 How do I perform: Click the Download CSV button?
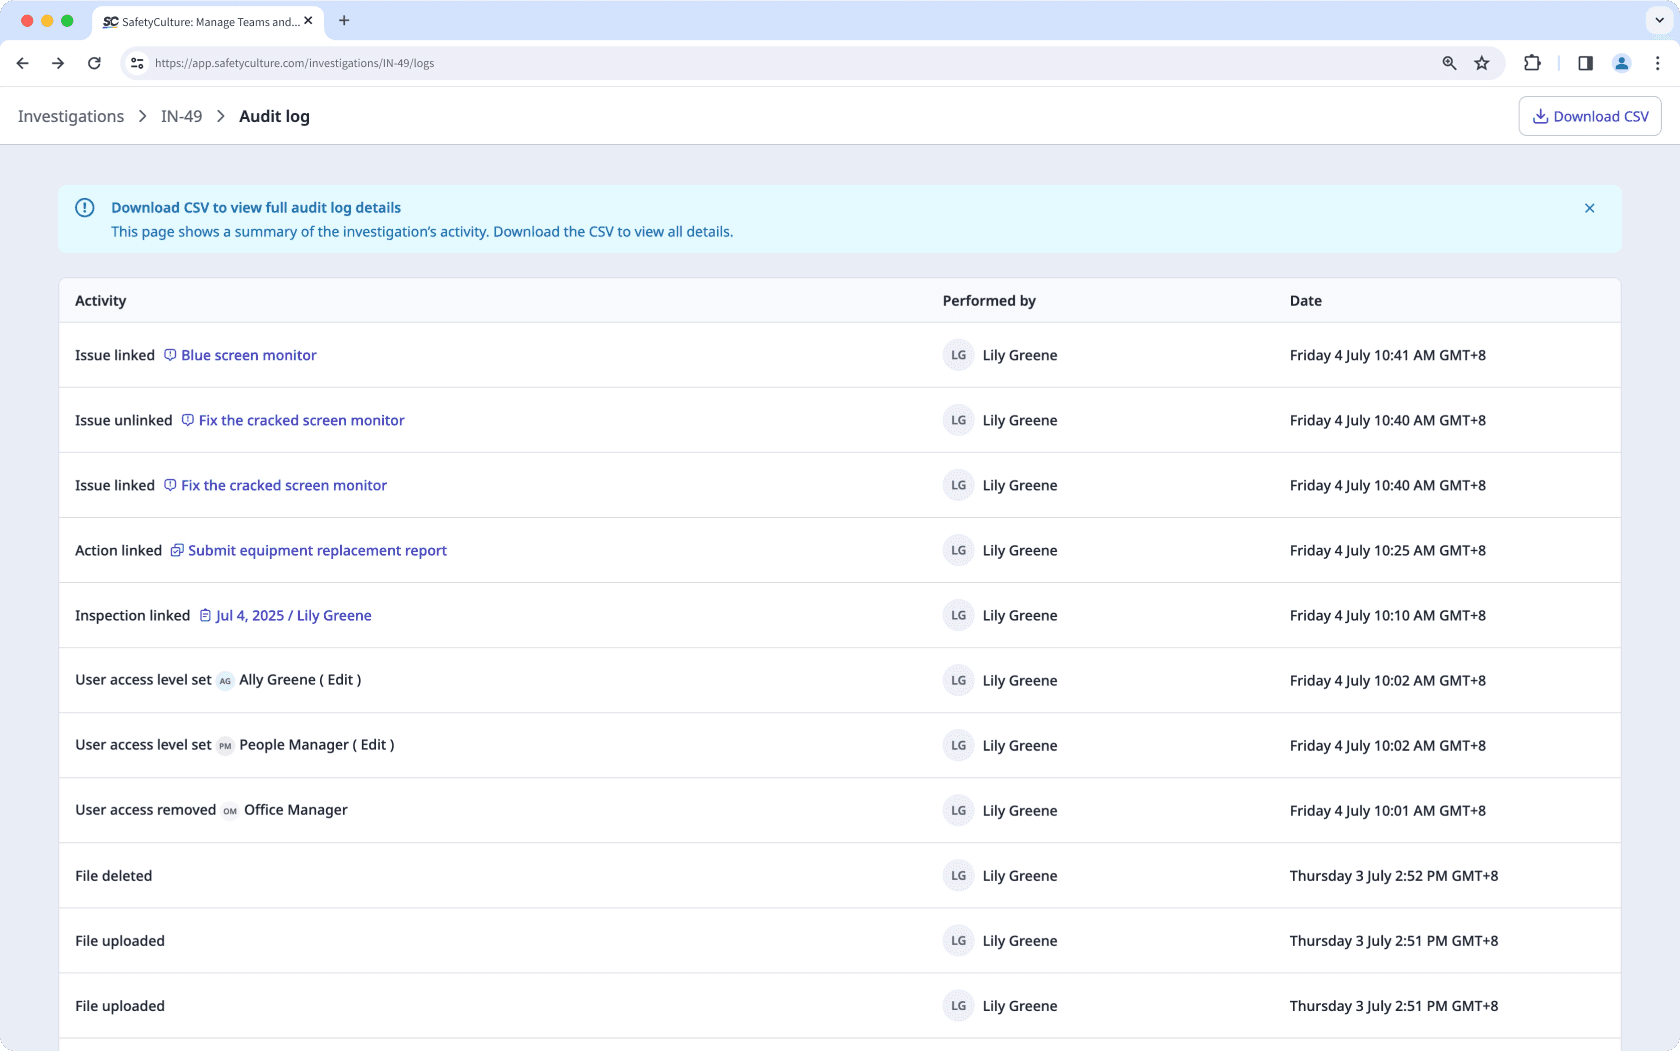(x=1589, y=116)
